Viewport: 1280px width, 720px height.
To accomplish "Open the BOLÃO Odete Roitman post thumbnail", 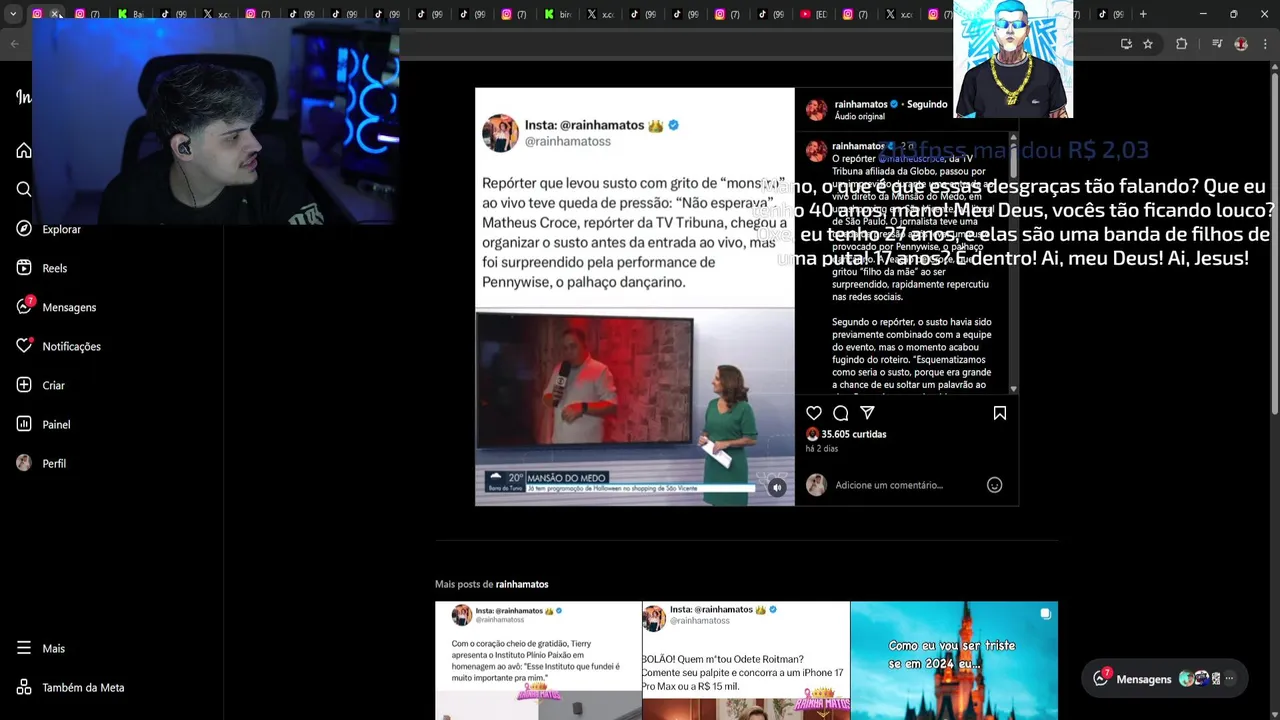I will [x=746, y=660].
